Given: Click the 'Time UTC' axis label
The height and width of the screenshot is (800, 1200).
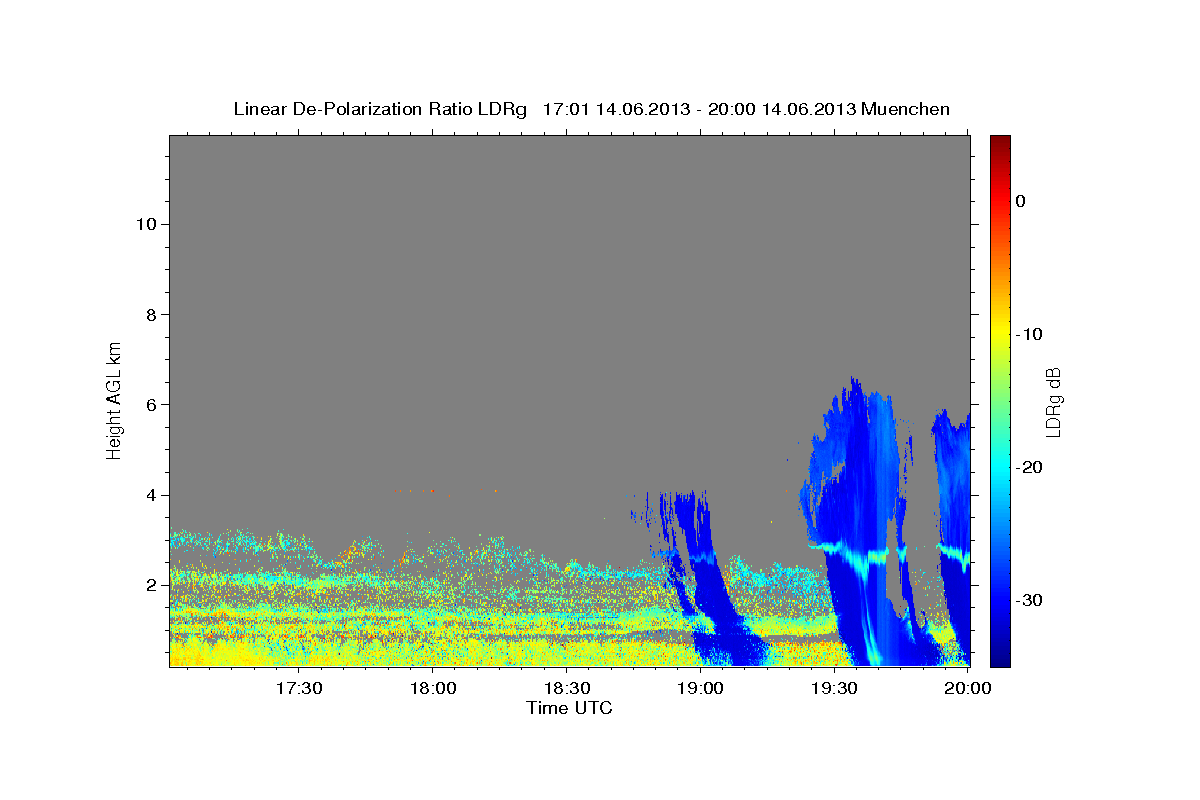Looking at the screenshot, I should (569, 708).
